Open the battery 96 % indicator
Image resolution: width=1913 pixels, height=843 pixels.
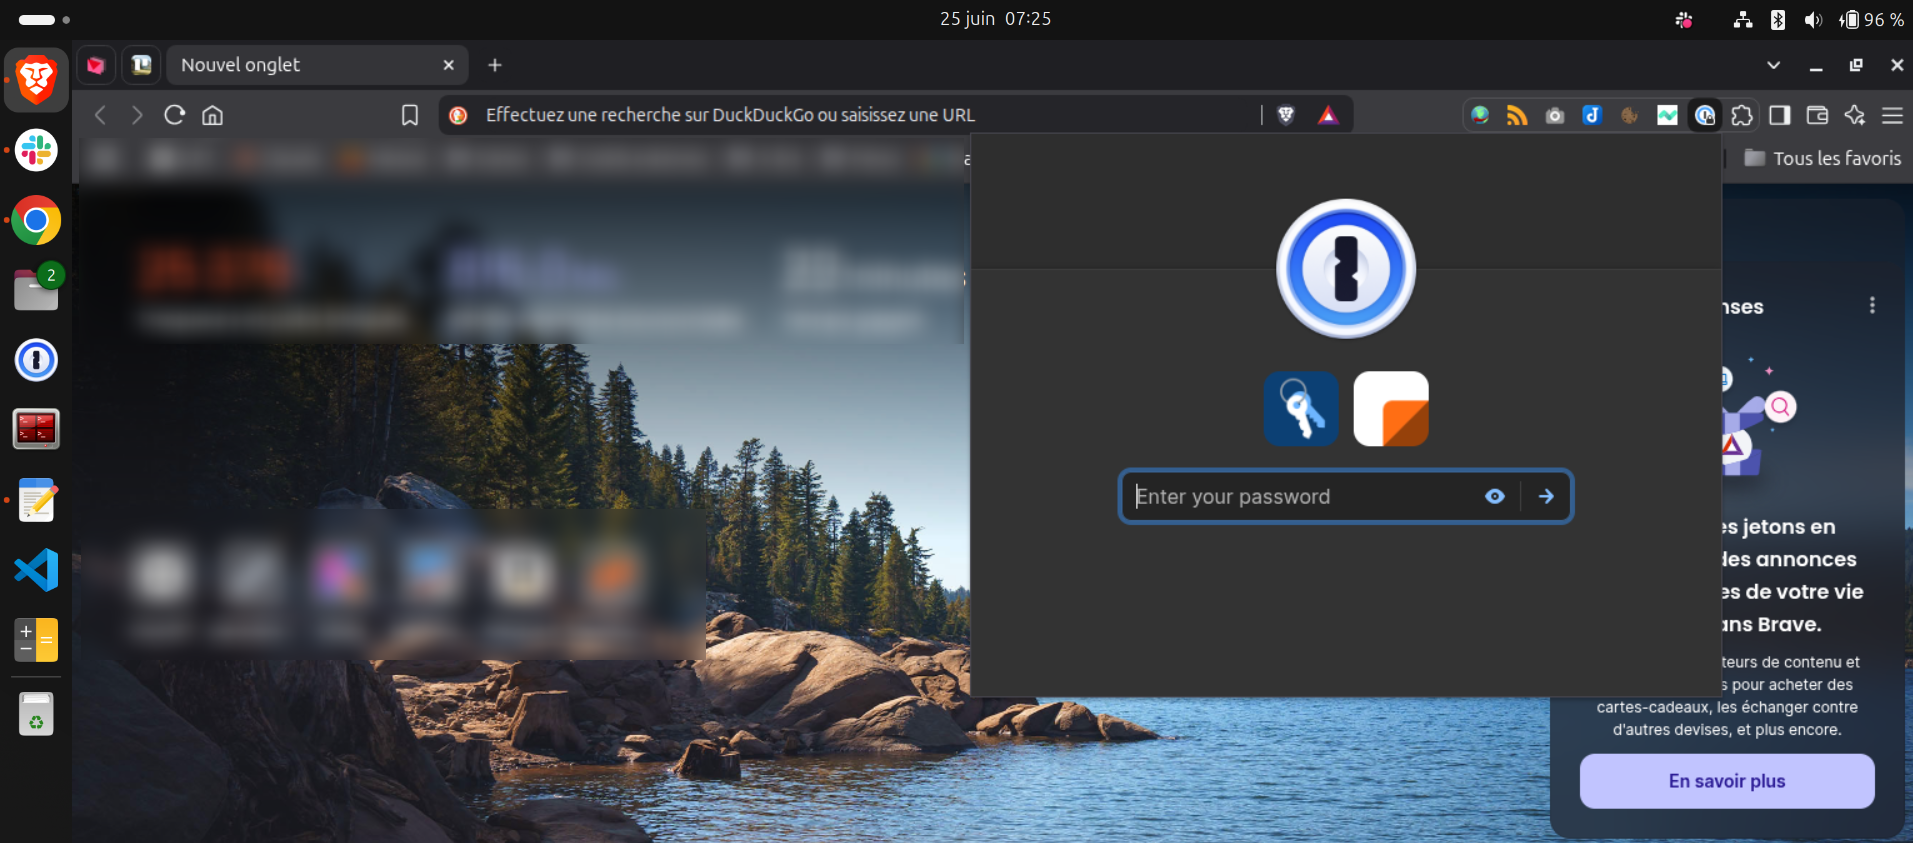(1871, 20)
